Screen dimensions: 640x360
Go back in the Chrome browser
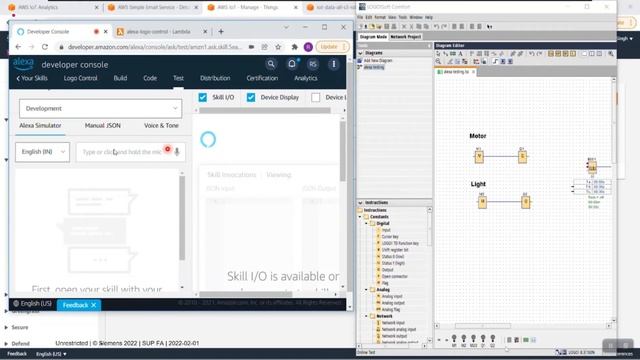point(18,47)
